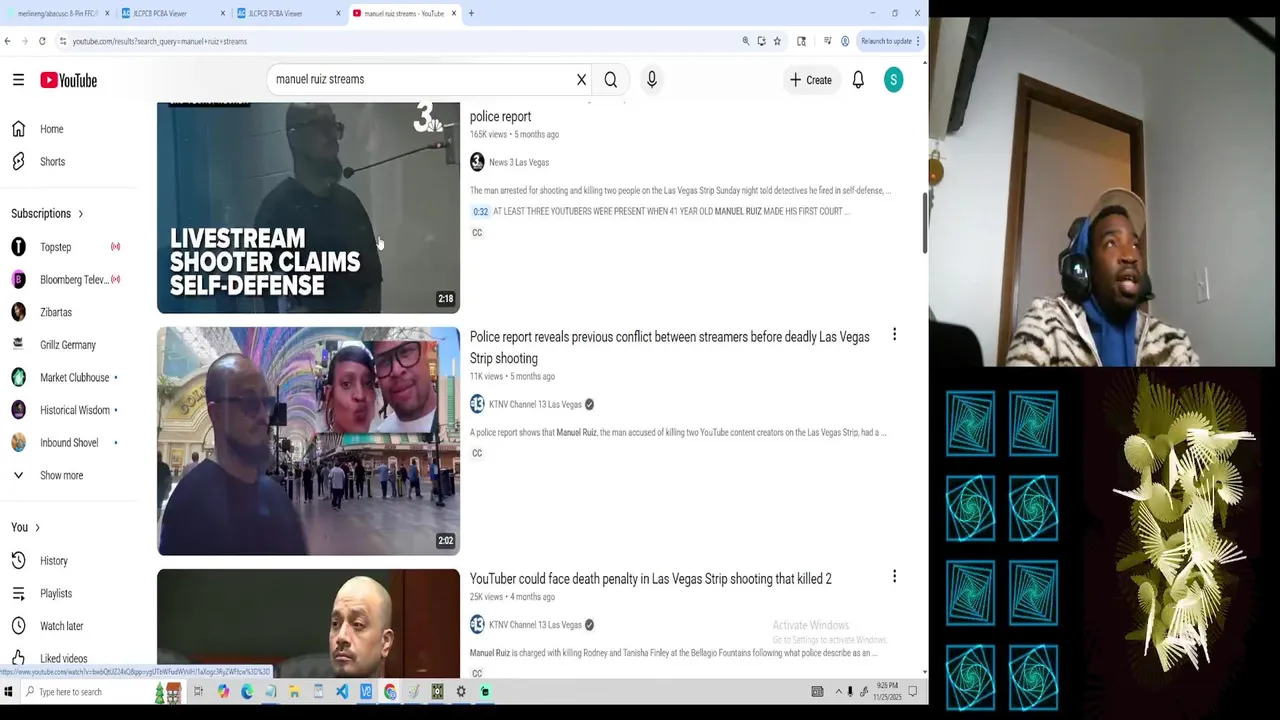This screenshot has height=720, width=1280.
Task: Clear the search box with X
Action: (x=581, y=80)
